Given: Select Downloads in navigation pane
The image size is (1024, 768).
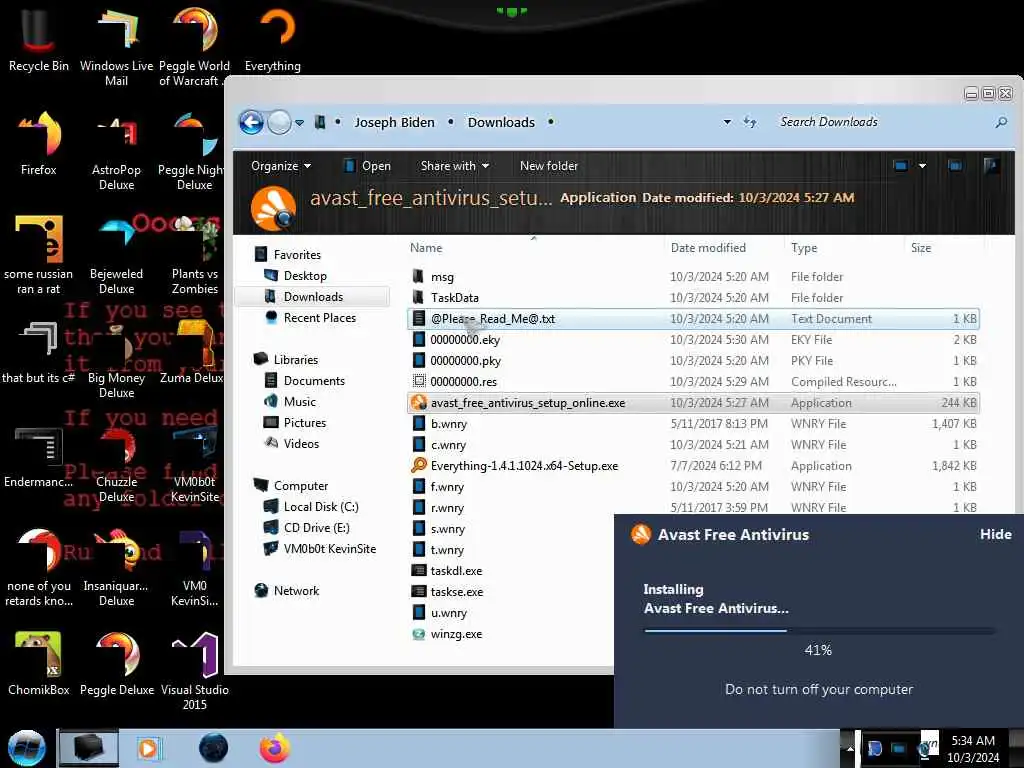Looking at the screenshot, I should tap(313, 296).
